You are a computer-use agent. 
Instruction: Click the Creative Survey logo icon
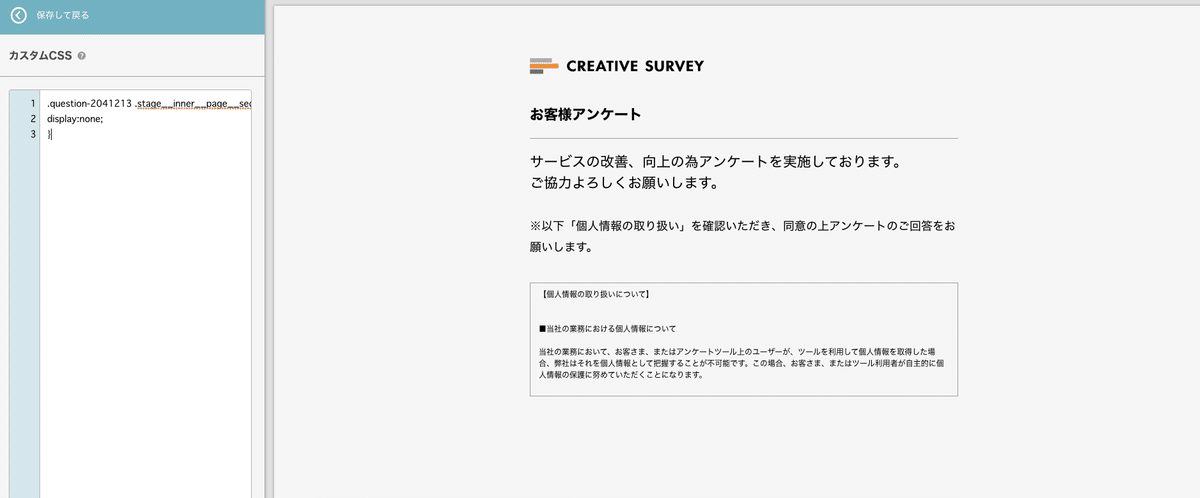click(544, 66)
